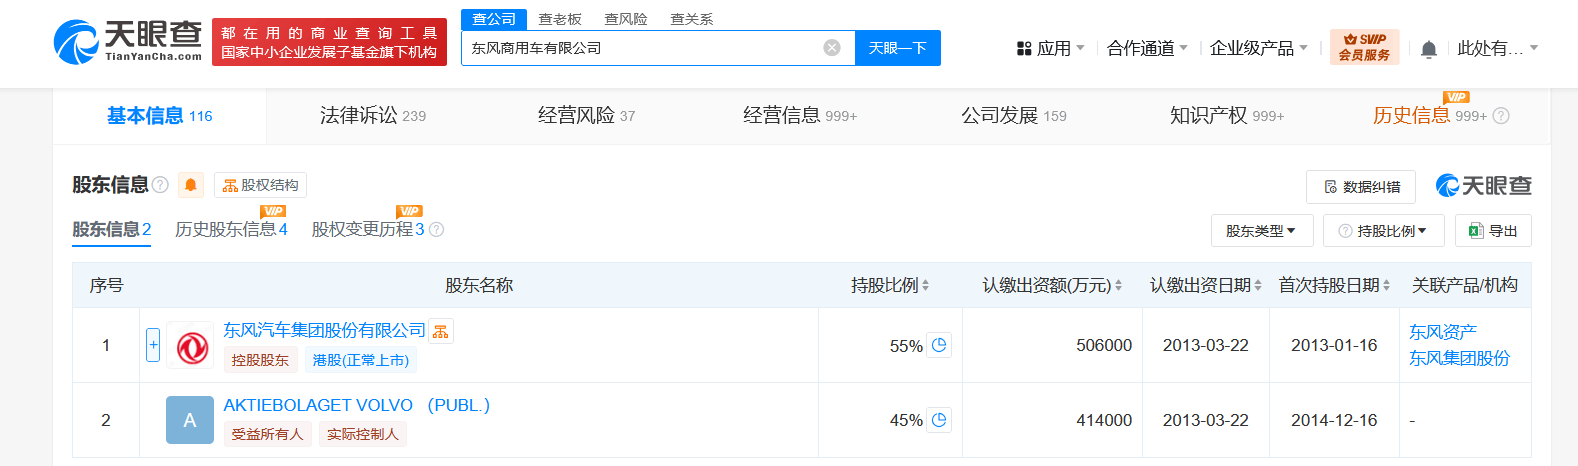
Task: Open the 持股比例 dropdown filter
Action: (x=1383, y=231)
